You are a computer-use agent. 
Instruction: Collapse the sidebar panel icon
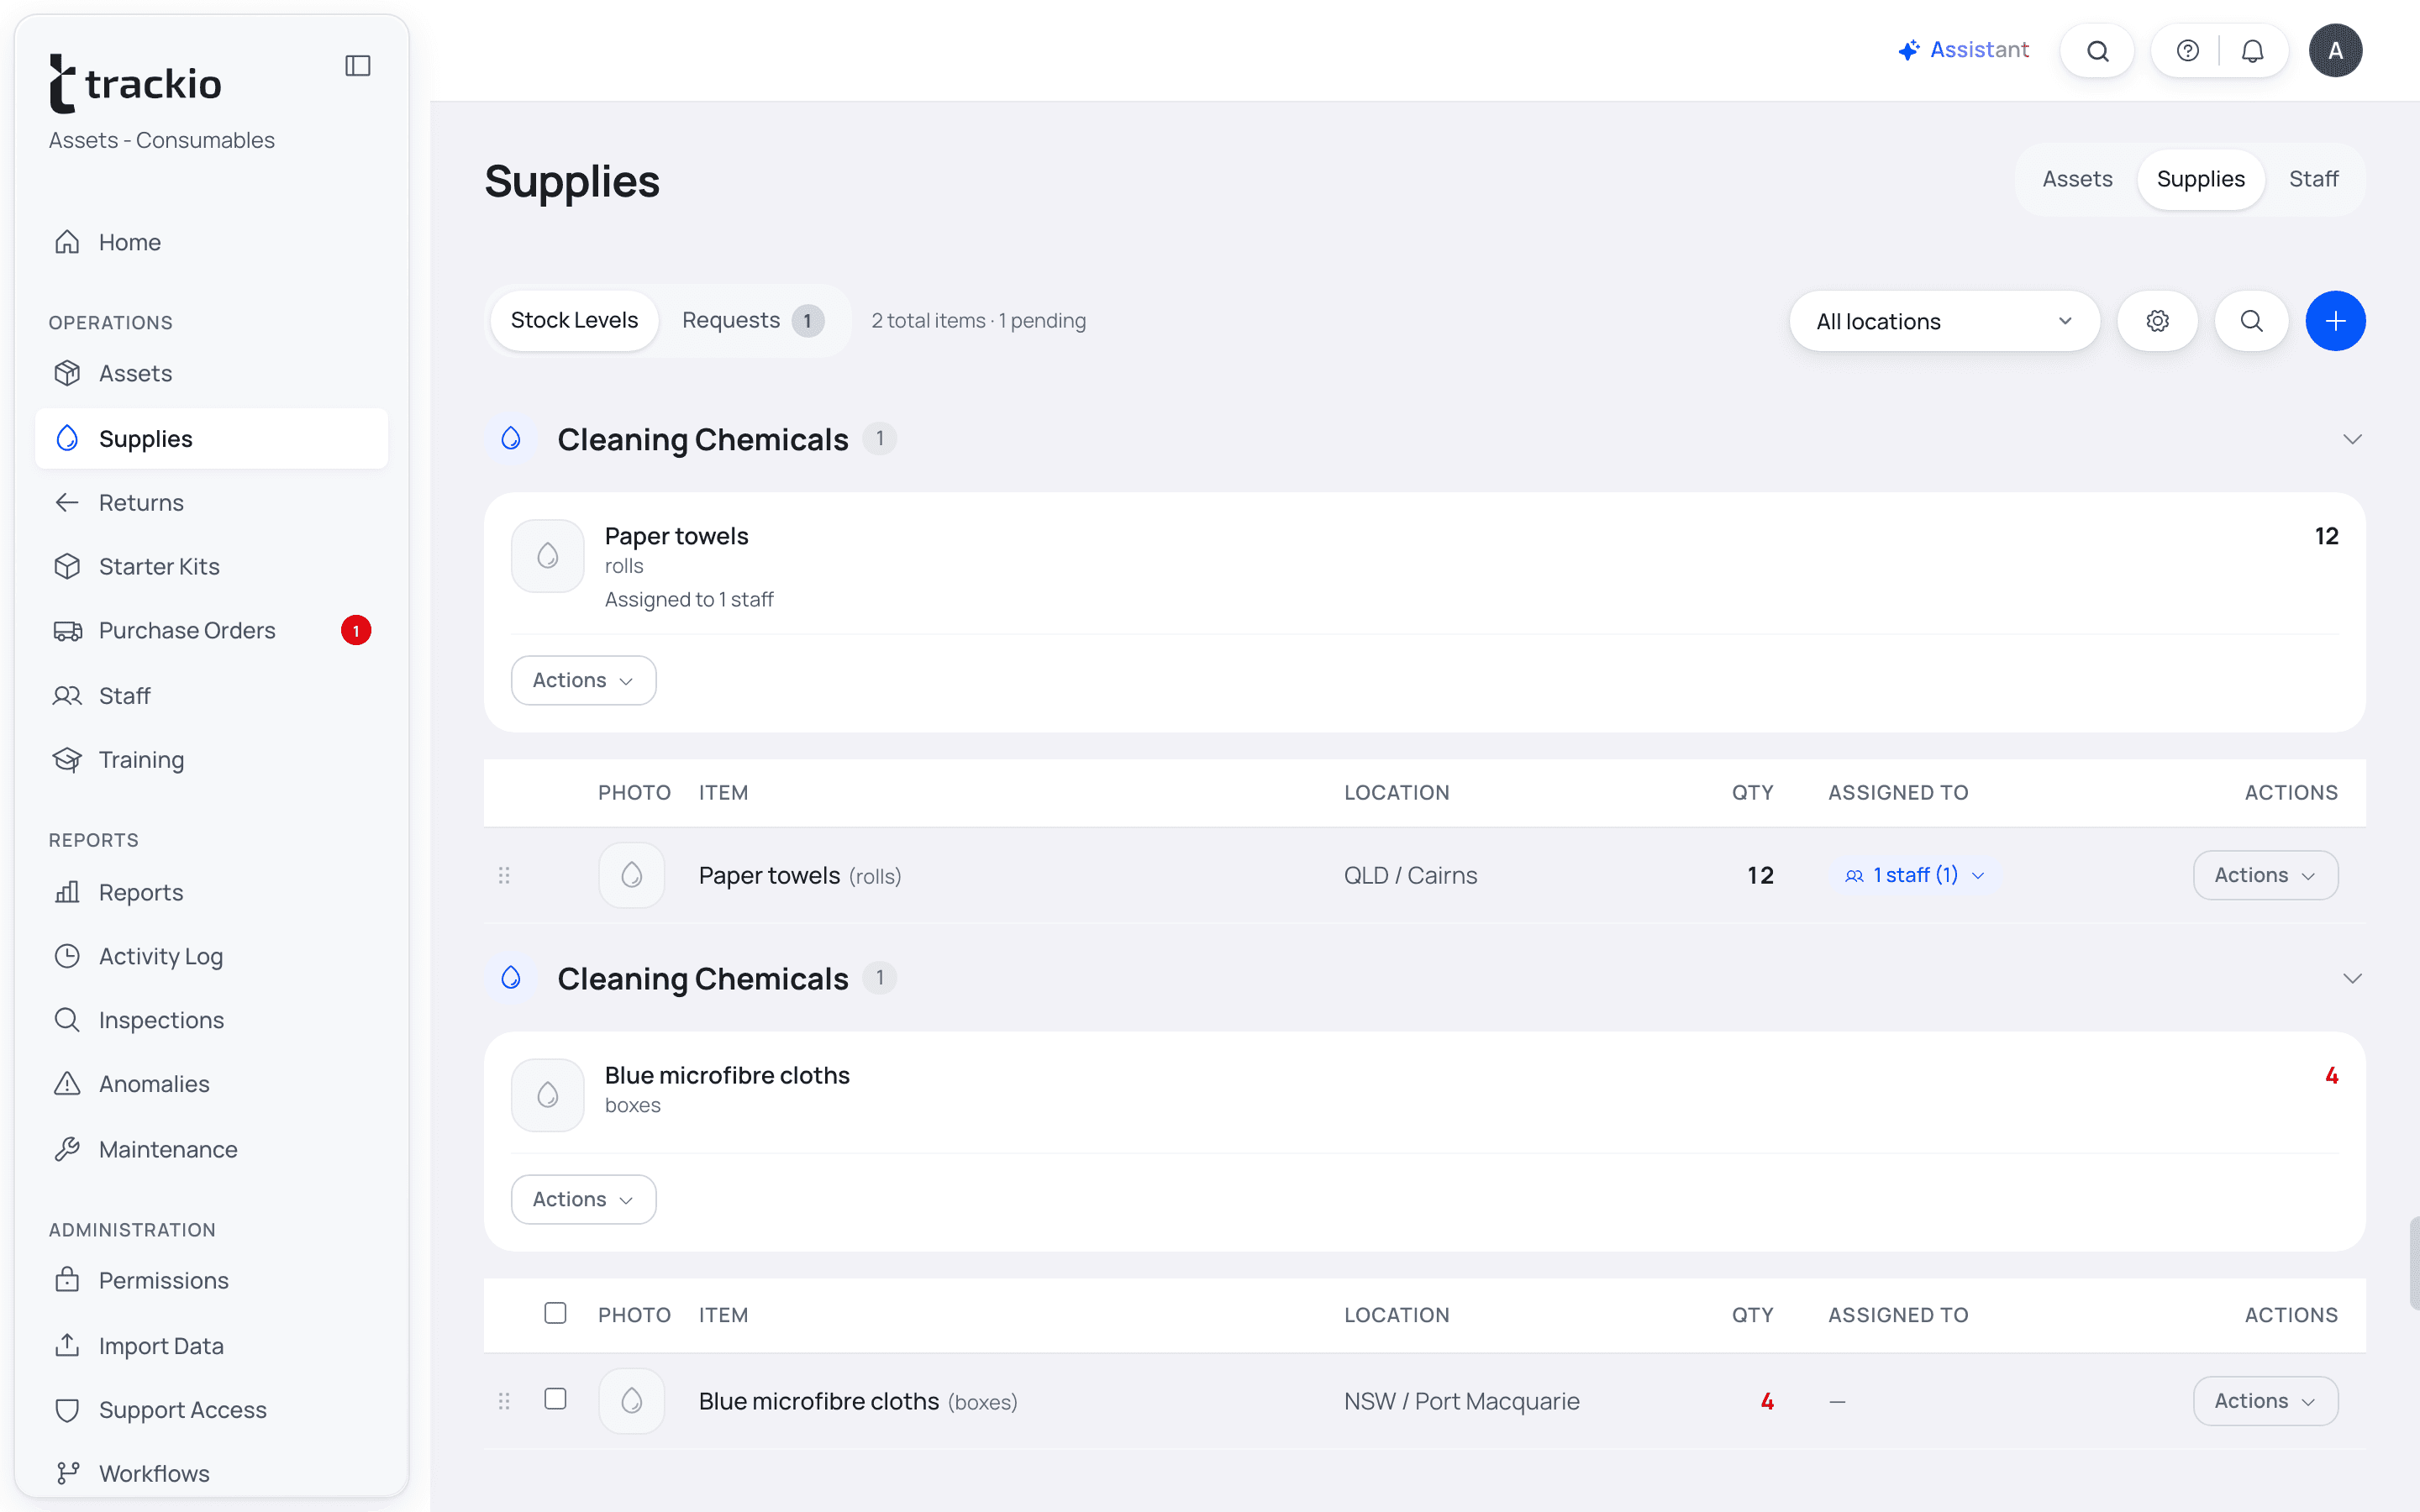358,66
